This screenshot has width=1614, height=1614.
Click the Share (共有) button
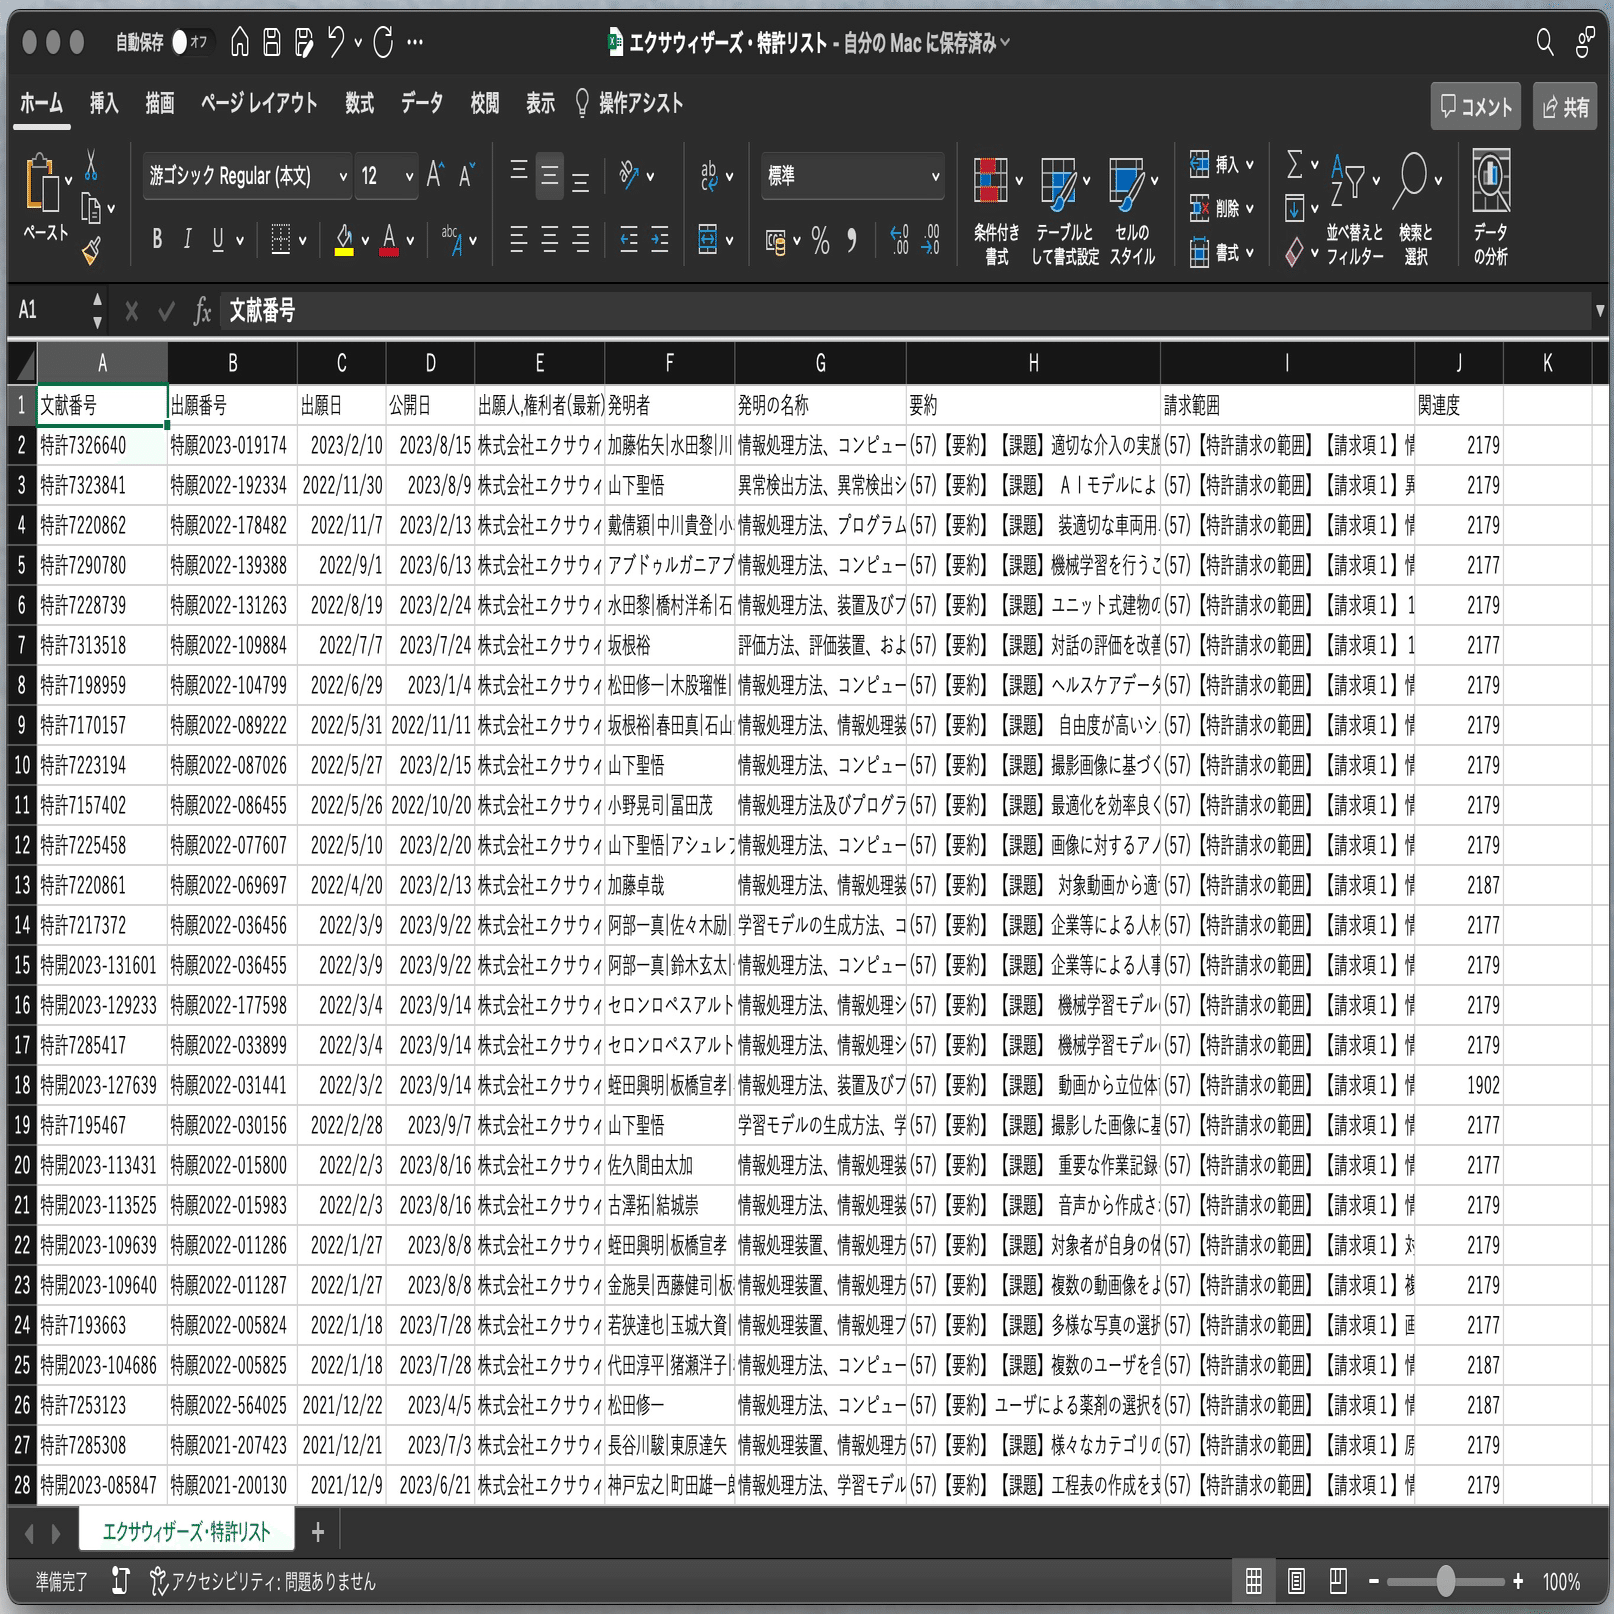[x=1567, y=106]
